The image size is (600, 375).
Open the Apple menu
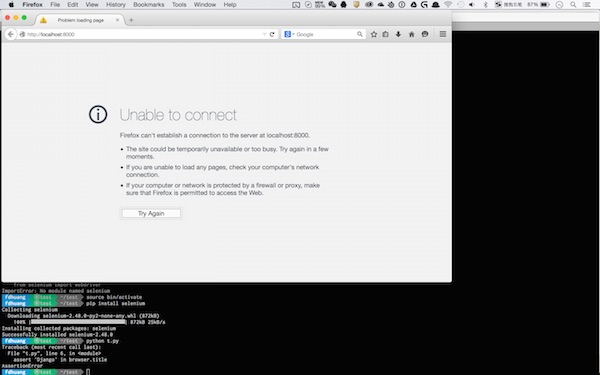[11, 5]
